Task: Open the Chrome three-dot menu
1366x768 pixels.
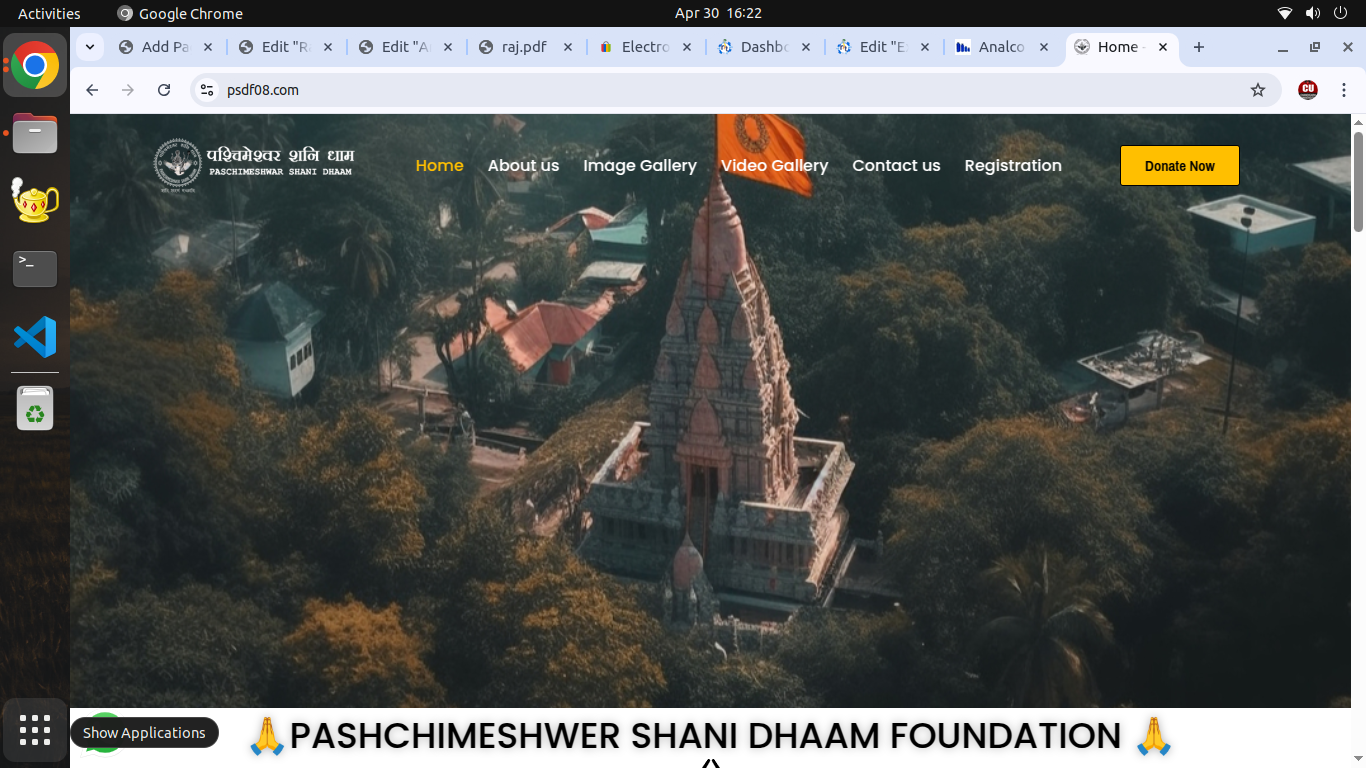Action: click(x=1344, y=90)
